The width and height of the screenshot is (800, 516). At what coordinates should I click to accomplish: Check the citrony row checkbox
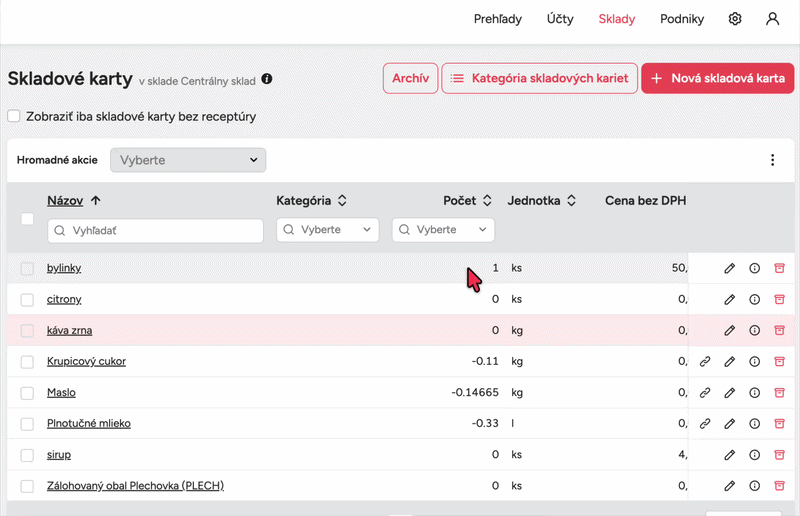point(27,300)
